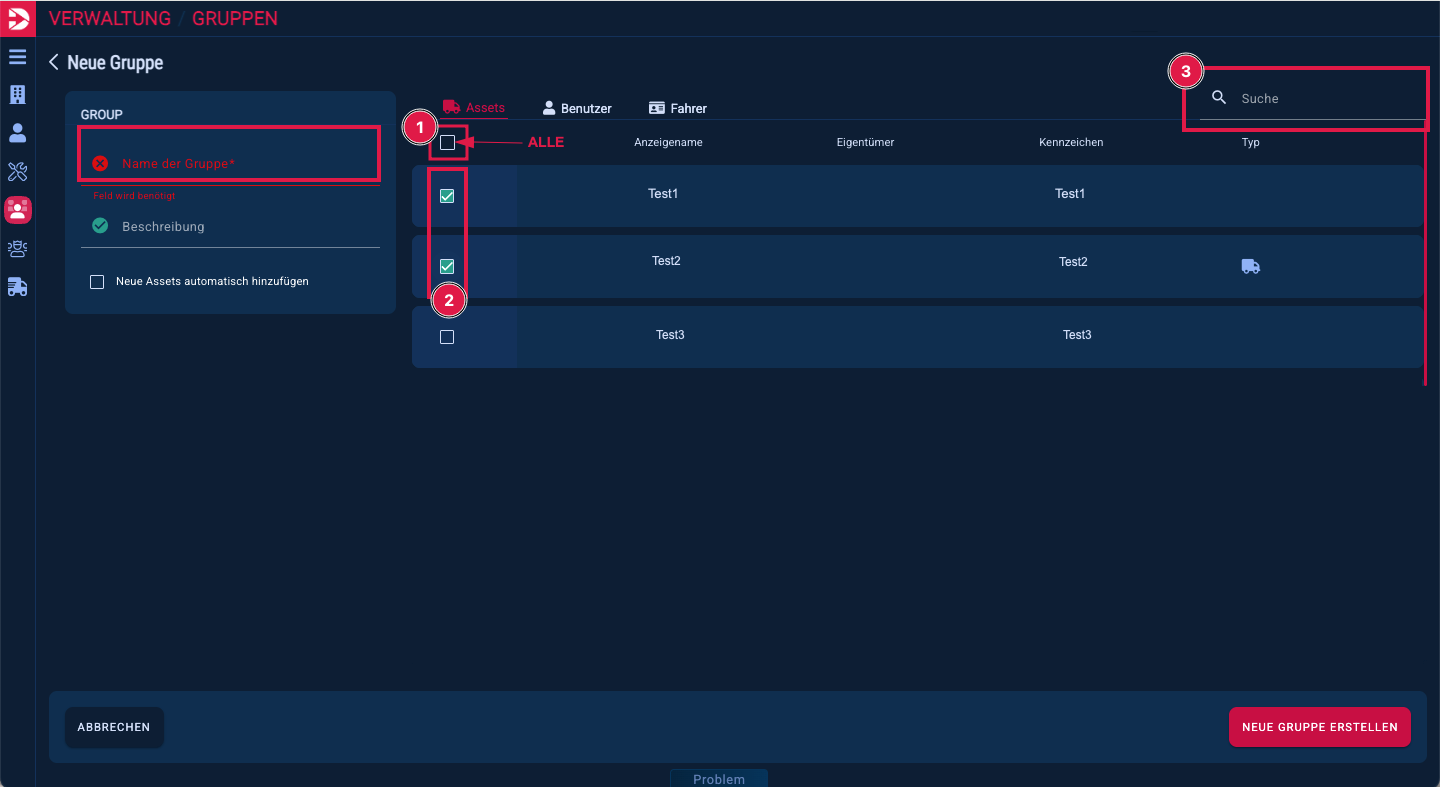1440x787 pixels.
Task: Check the Test3 asset checkbox
Action: click(x=447, y=337)
